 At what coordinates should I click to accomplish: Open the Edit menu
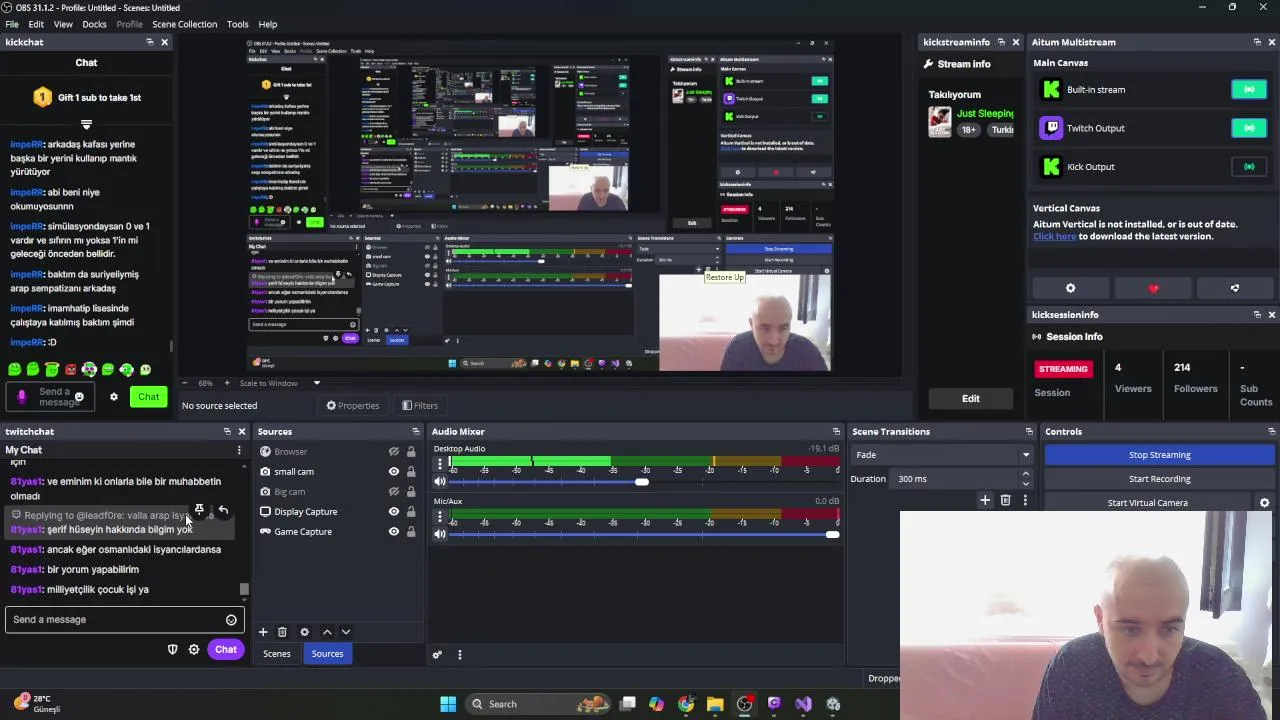pos(36,24)
